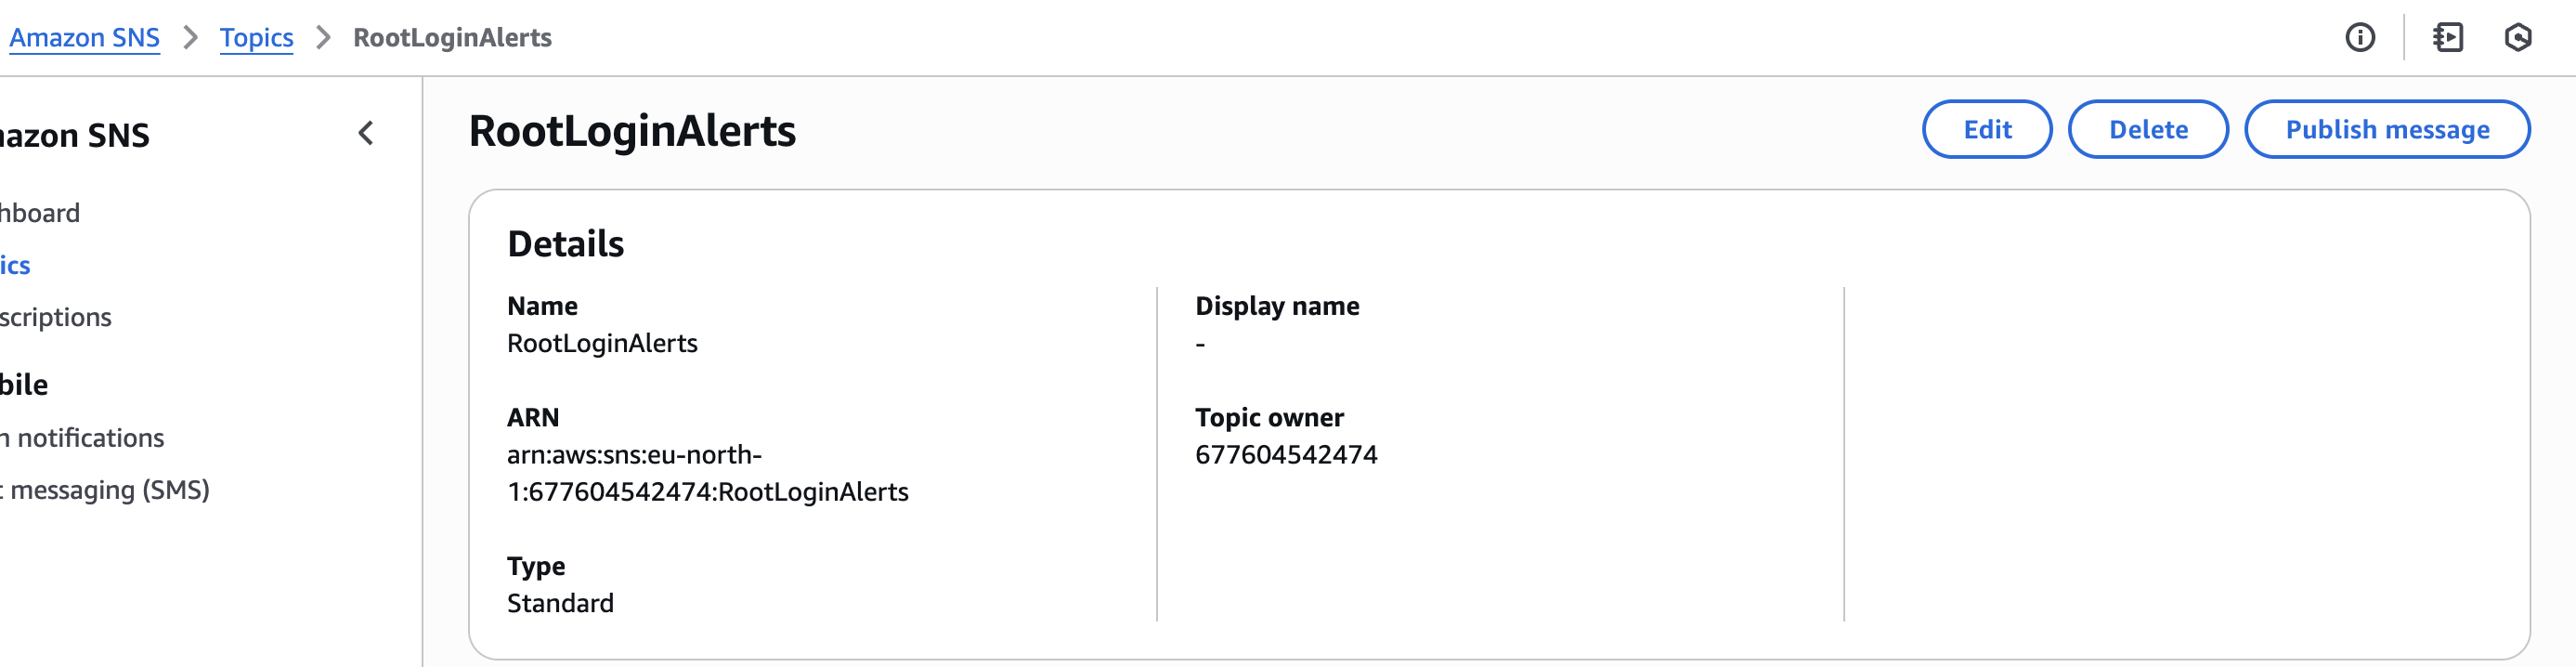The height and width of the screenshot is (667, 2576).
Task: Edit the RootLoginAlerts topic
Action: tap(1986, 129)
